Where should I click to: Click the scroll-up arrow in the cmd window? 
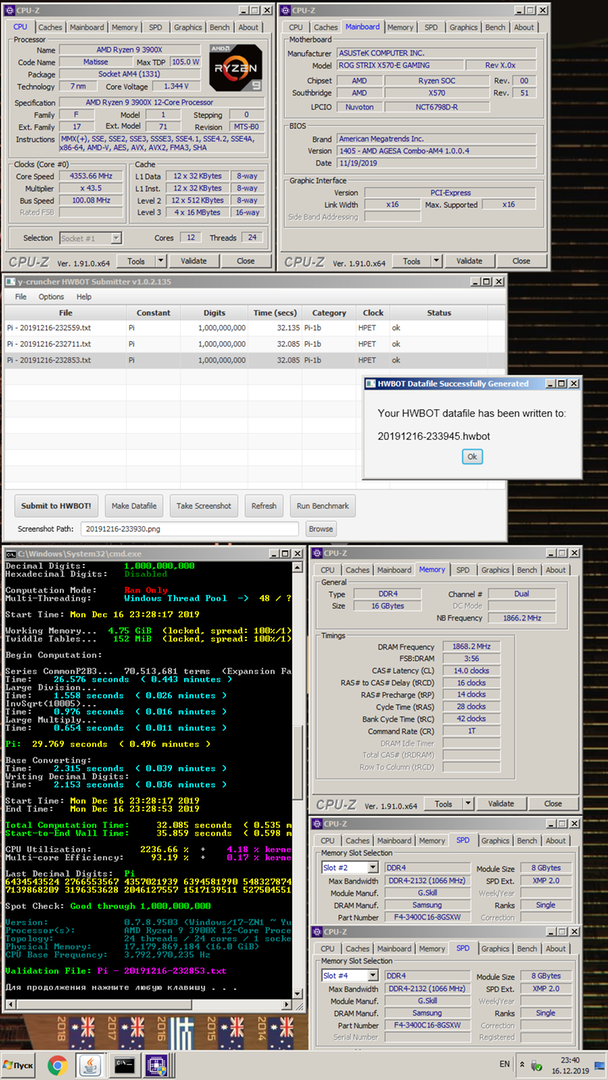pos(298,566)
